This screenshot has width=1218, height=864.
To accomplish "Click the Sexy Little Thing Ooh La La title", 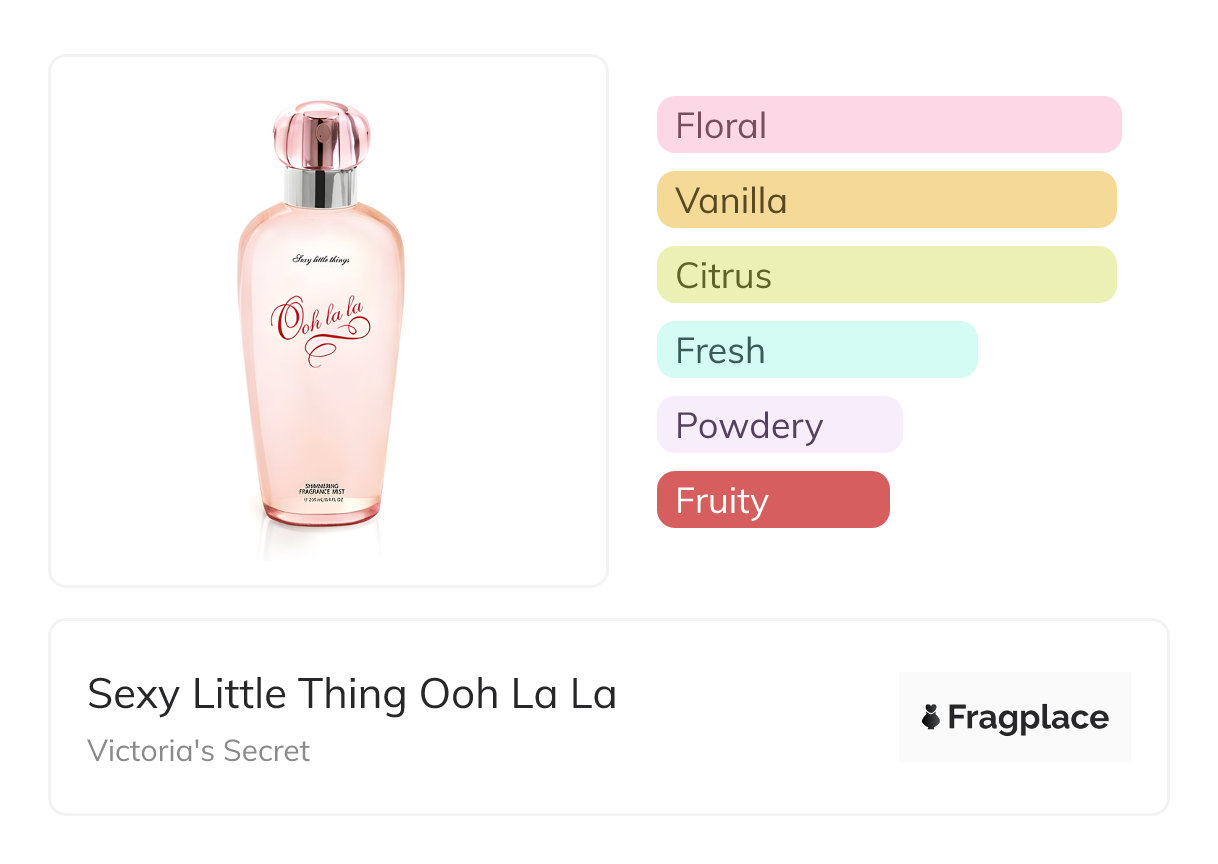I will point(352,694).
